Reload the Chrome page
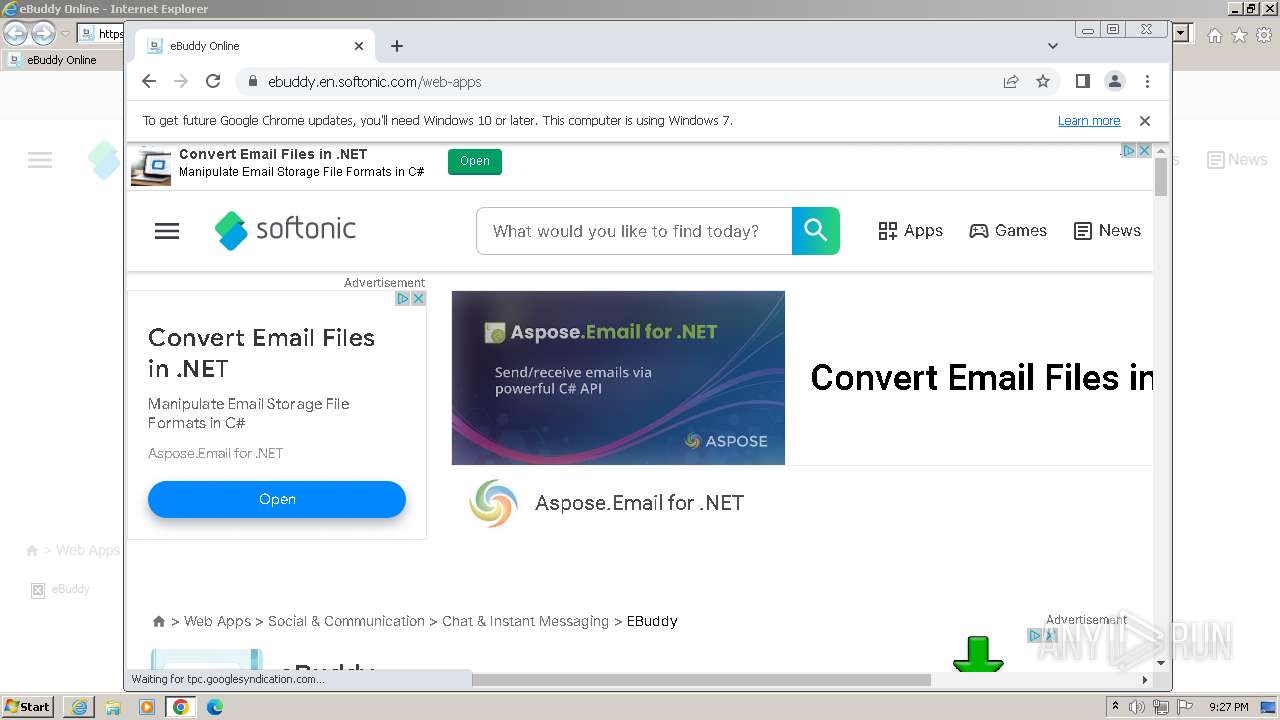Viewport: 1280px width, 720px height. tap(213, 81)
